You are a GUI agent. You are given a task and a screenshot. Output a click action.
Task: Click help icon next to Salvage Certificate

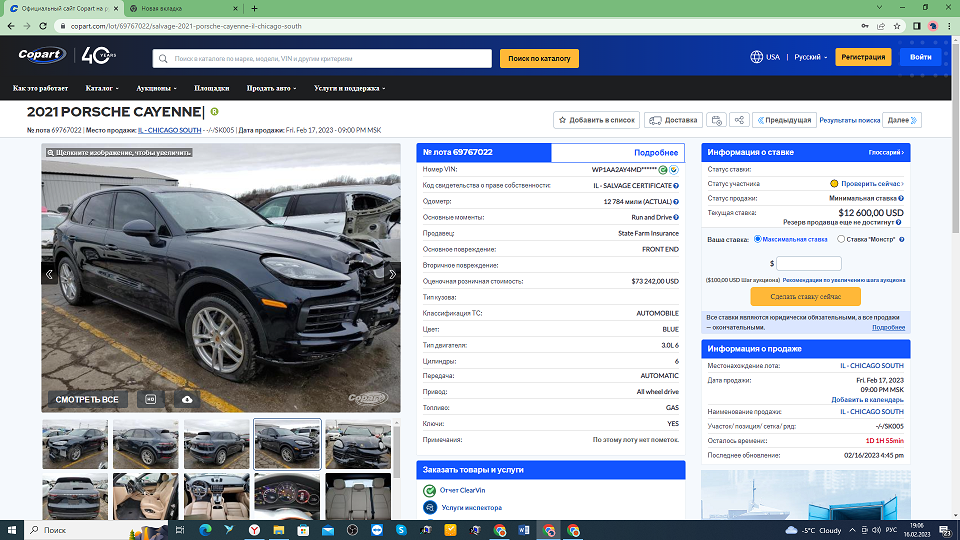point(676,186)
